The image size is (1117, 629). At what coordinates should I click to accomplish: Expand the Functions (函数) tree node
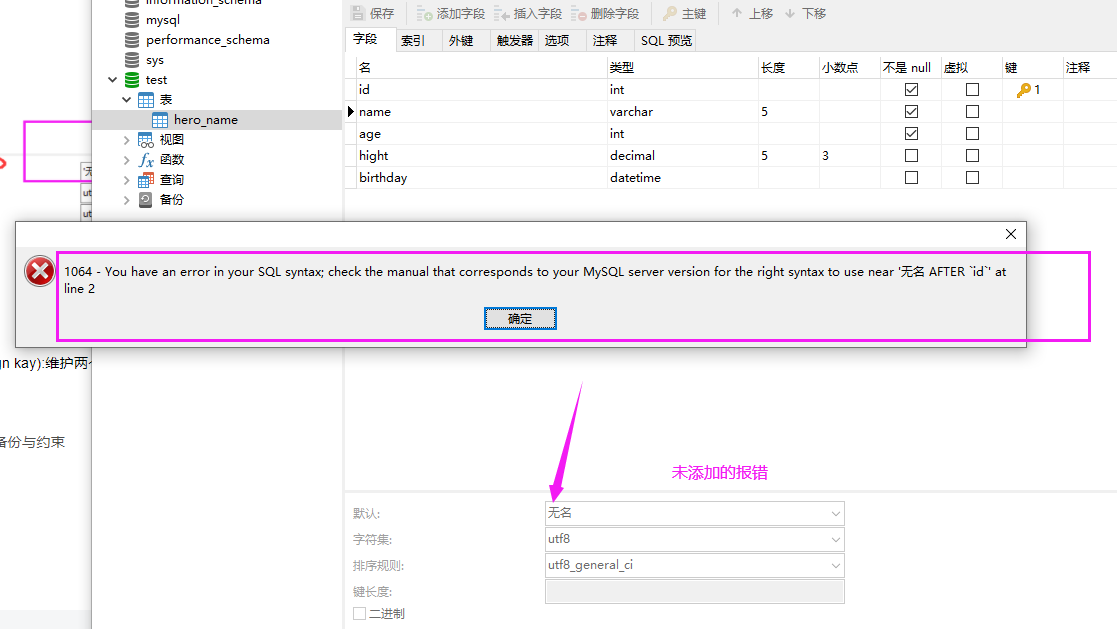coord(127,160)
